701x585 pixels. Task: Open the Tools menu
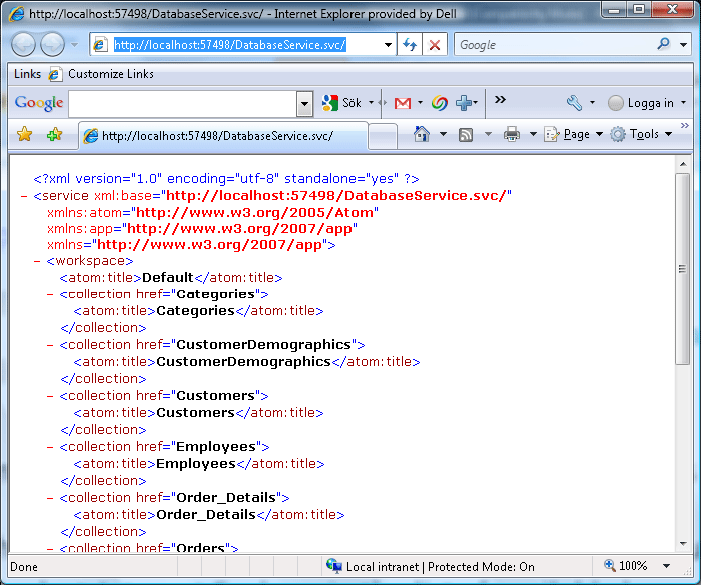tap(642, 134)
